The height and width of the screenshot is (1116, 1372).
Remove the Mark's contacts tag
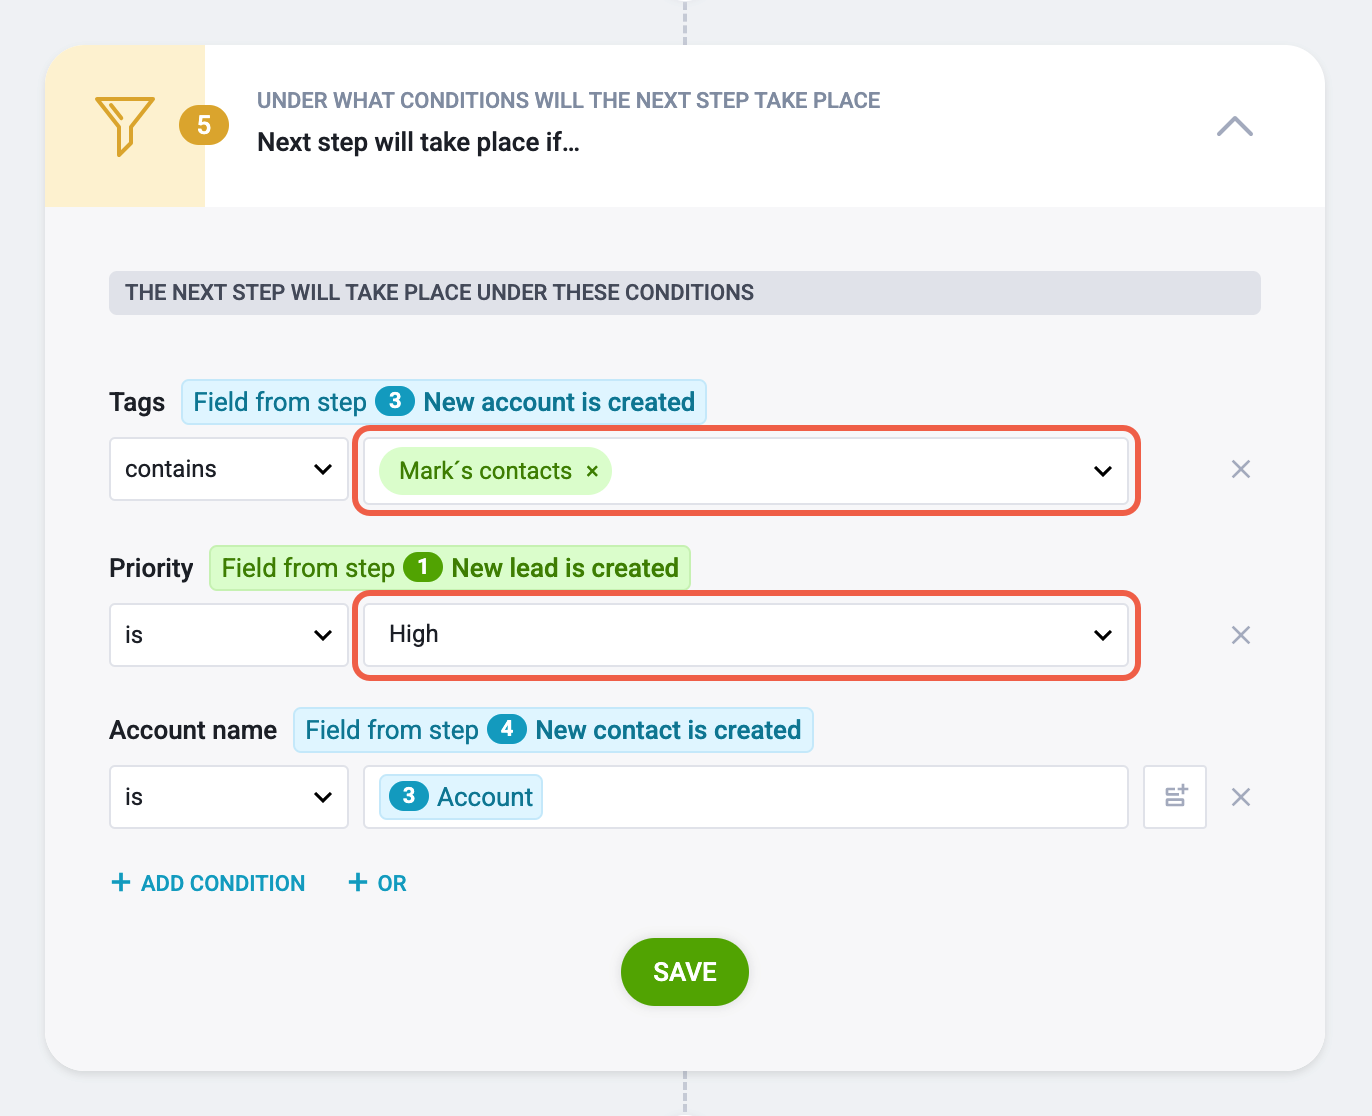click(x=592, y=471)
